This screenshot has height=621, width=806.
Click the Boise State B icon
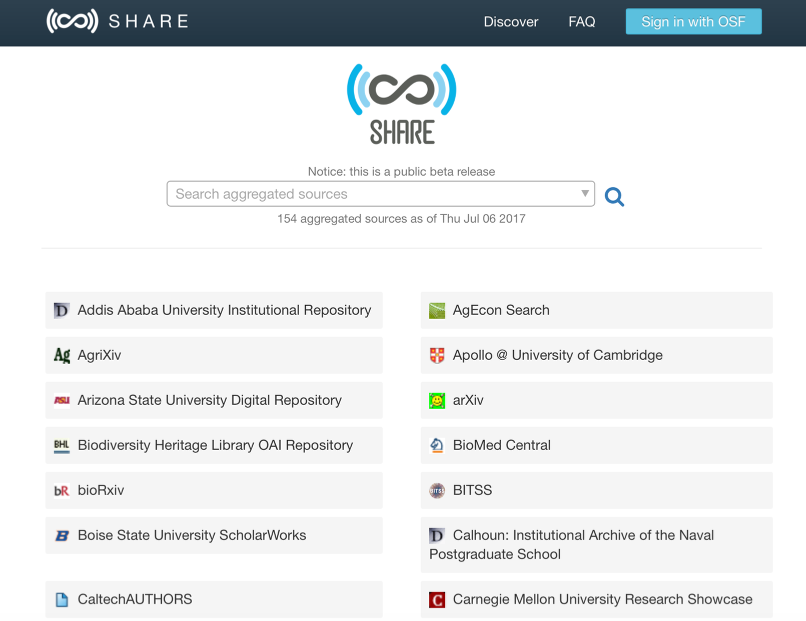pyautogui.click(x=62, y=536)
